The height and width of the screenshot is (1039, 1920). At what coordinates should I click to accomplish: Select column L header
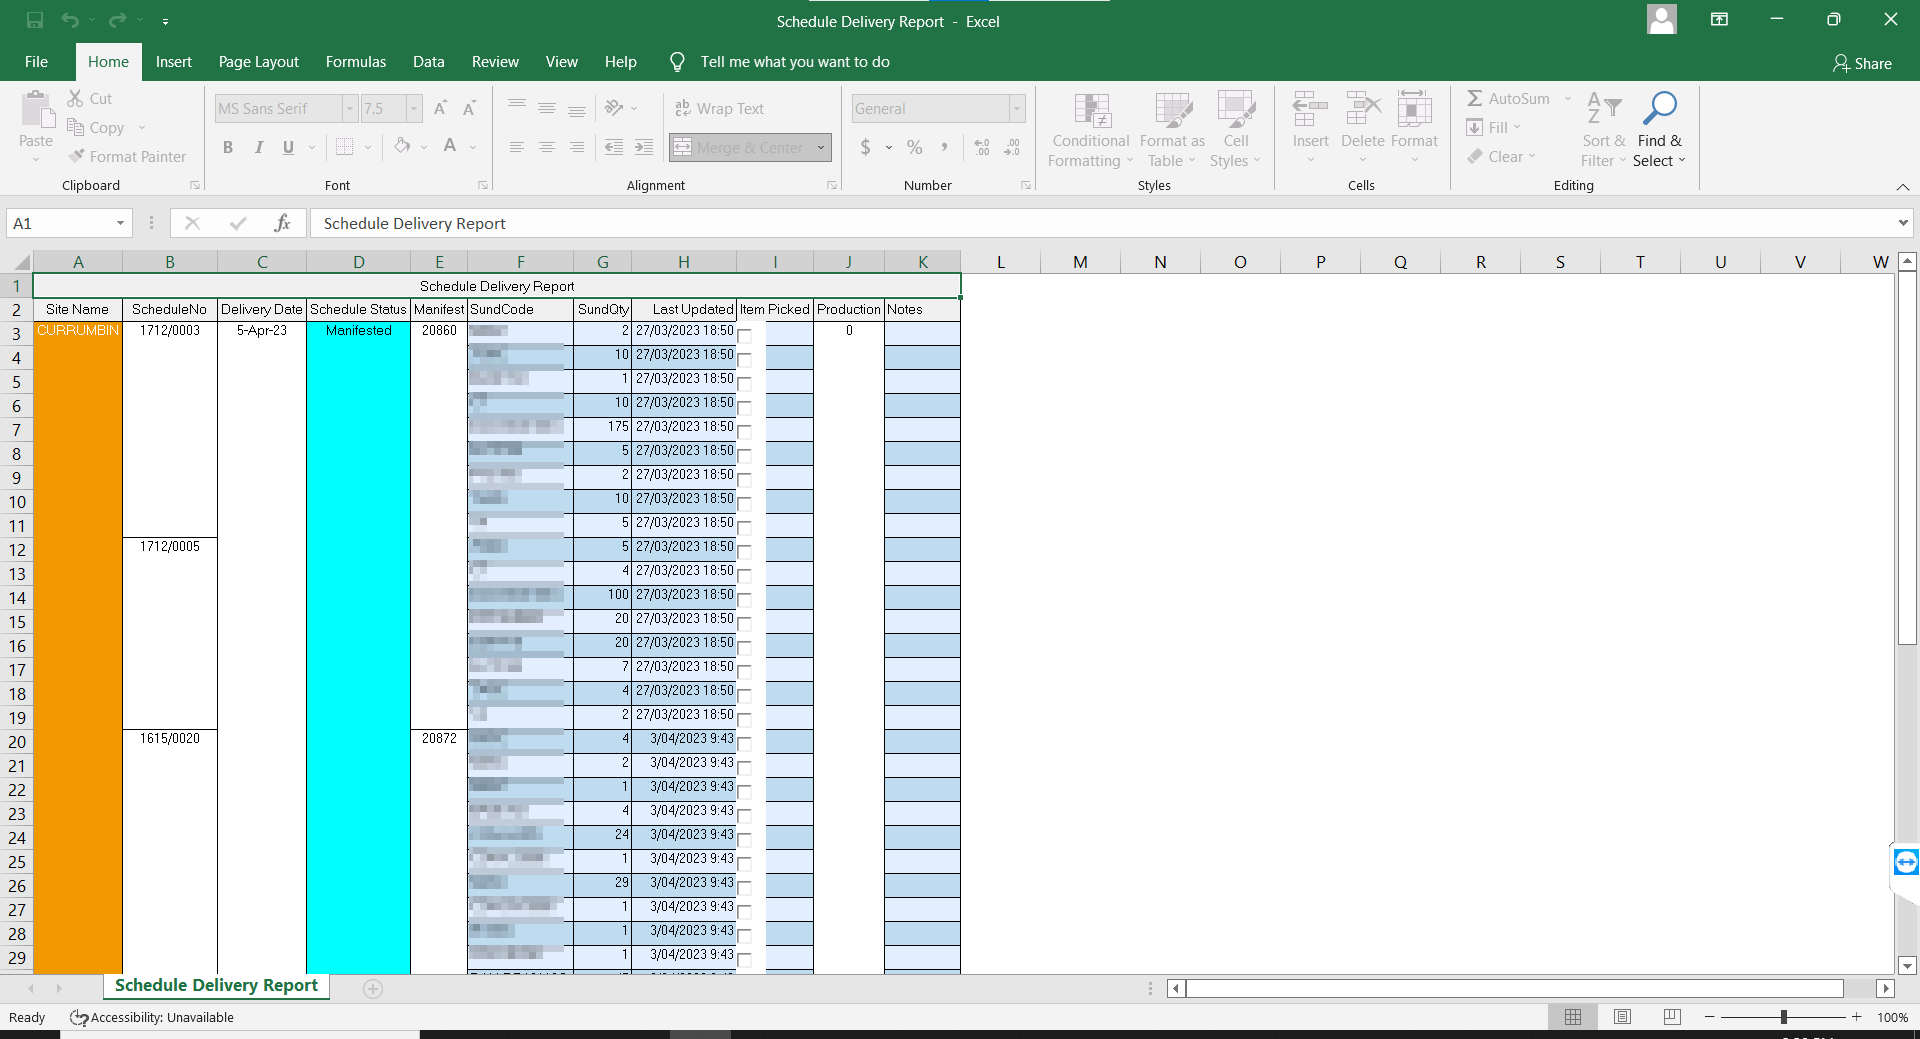[x=1000, y=262]
